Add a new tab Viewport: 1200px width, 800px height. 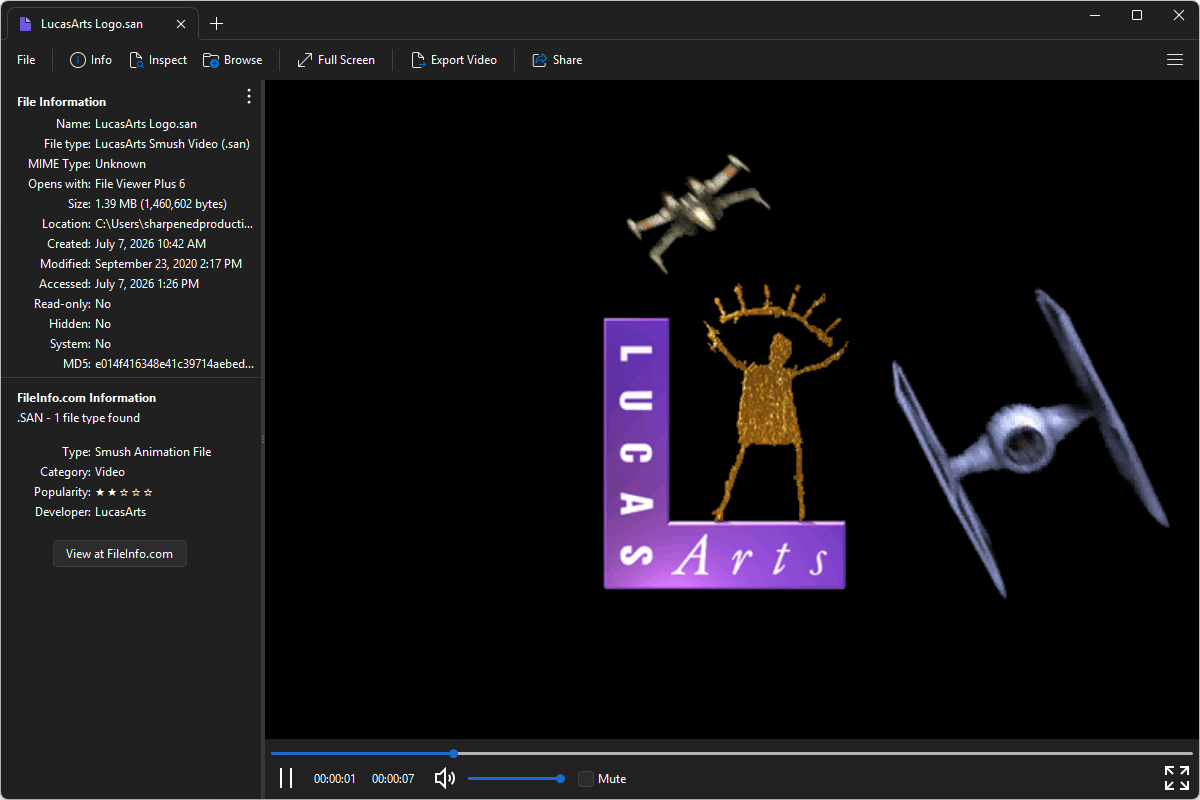click(x=217, y=23)
